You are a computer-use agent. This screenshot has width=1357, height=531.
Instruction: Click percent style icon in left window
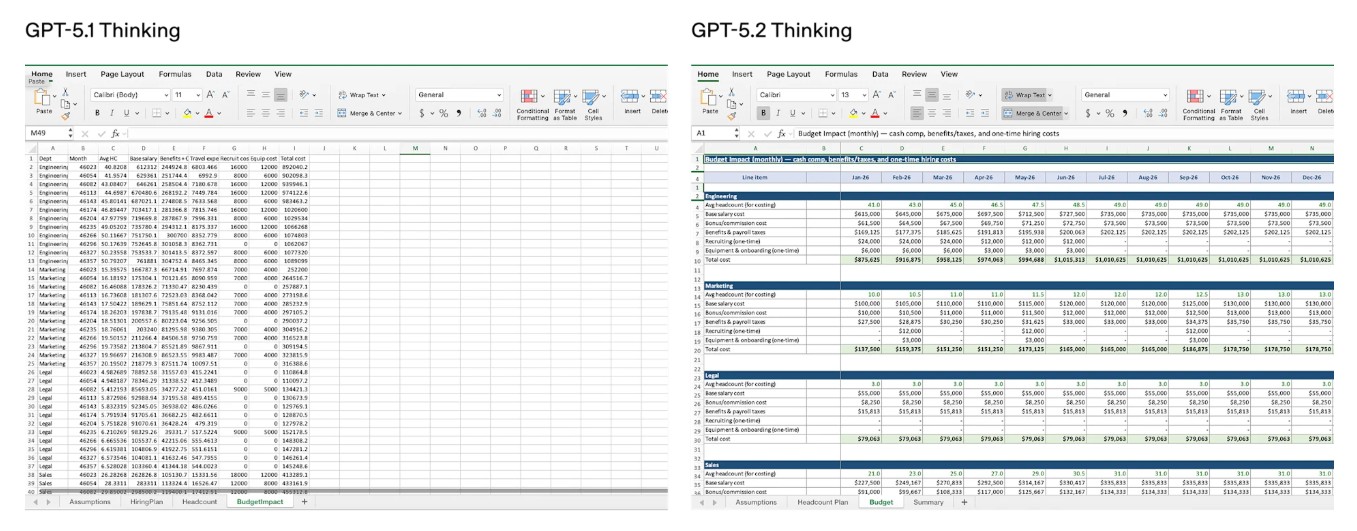(443, 114)
